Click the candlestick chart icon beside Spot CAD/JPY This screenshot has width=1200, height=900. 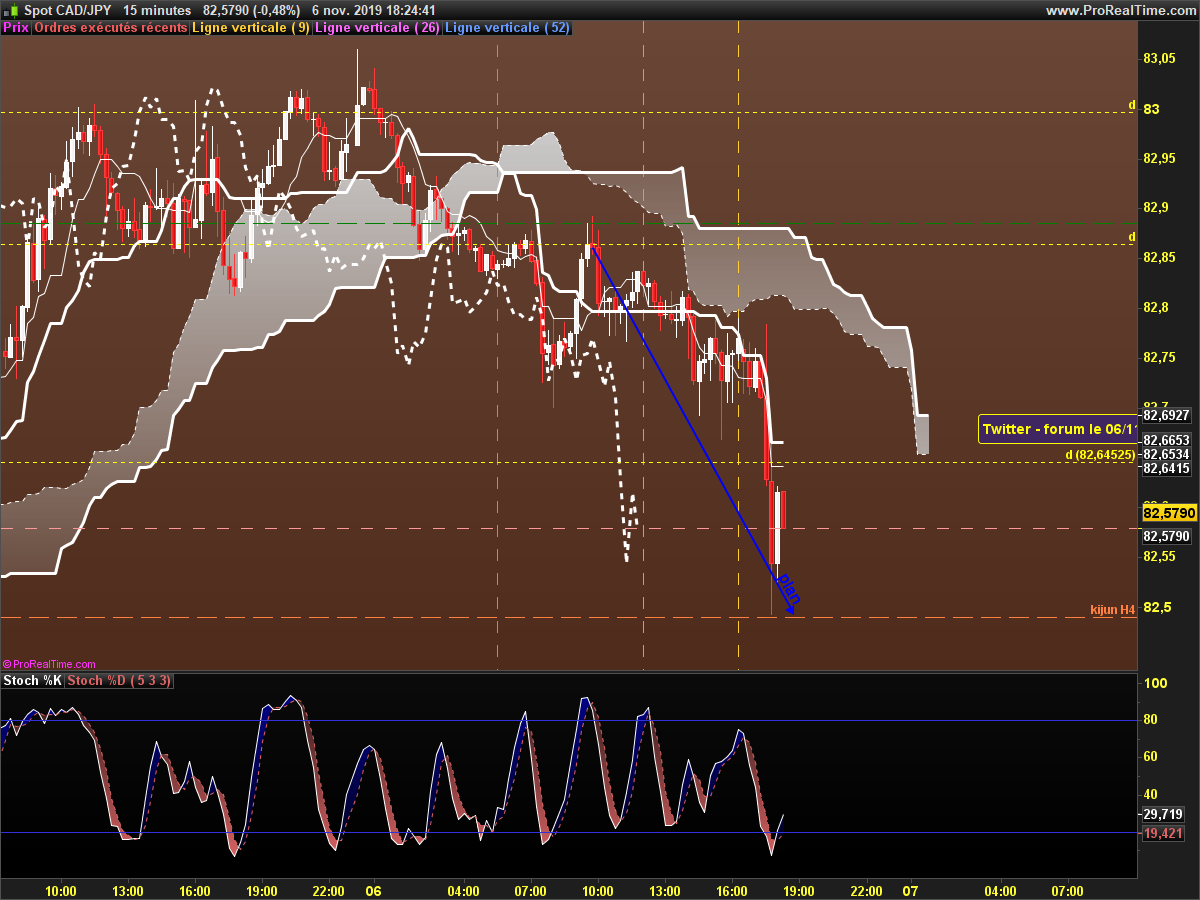(x=10, y=9)
